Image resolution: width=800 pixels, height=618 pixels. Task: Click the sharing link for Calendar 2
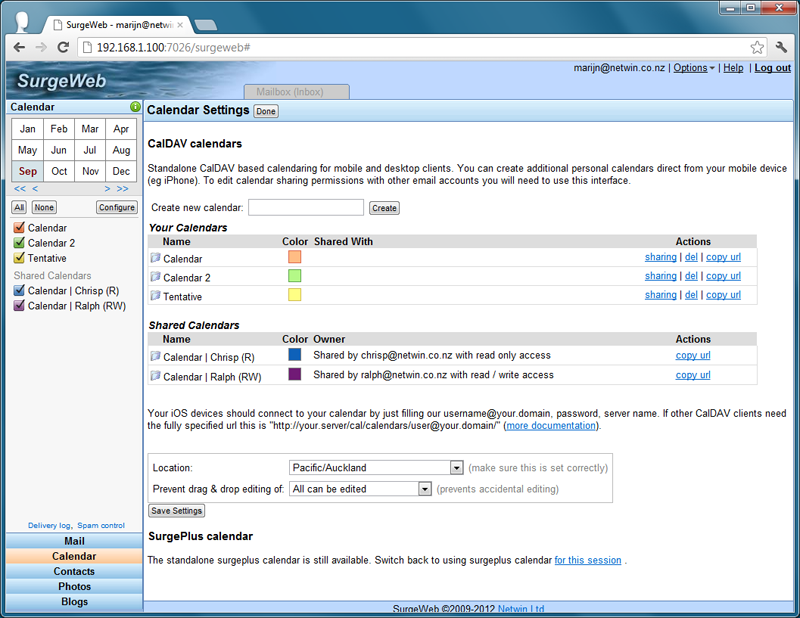(x=660, y=276)
